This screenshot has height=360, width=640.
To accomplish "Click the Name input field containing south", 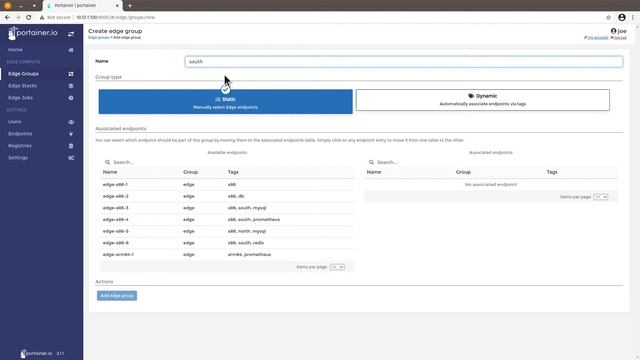I will (x=404, y=62).
